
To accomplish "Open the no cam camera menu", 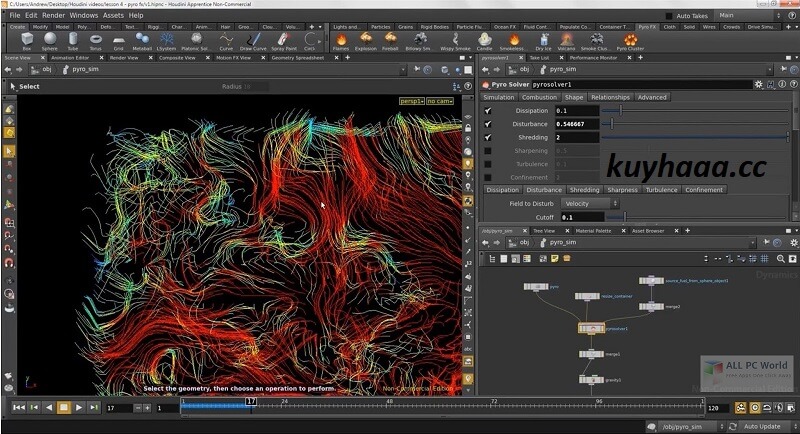I will tap(440, 101).
